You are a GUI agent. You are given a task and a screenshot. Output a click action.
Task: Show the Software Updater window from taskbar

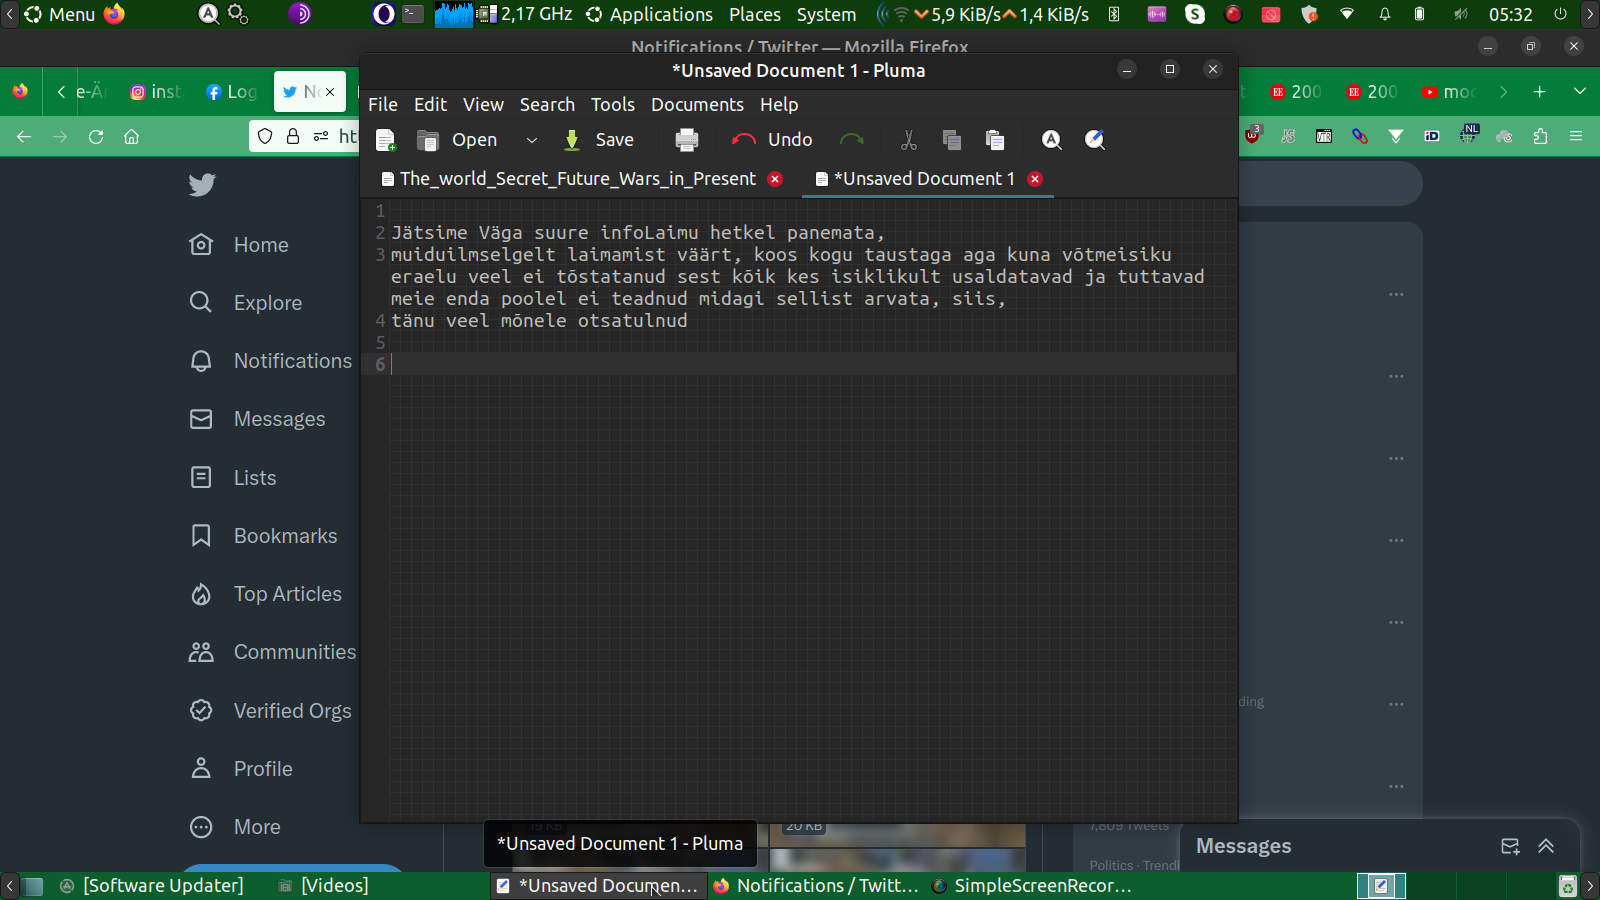[x=151, y=886]
